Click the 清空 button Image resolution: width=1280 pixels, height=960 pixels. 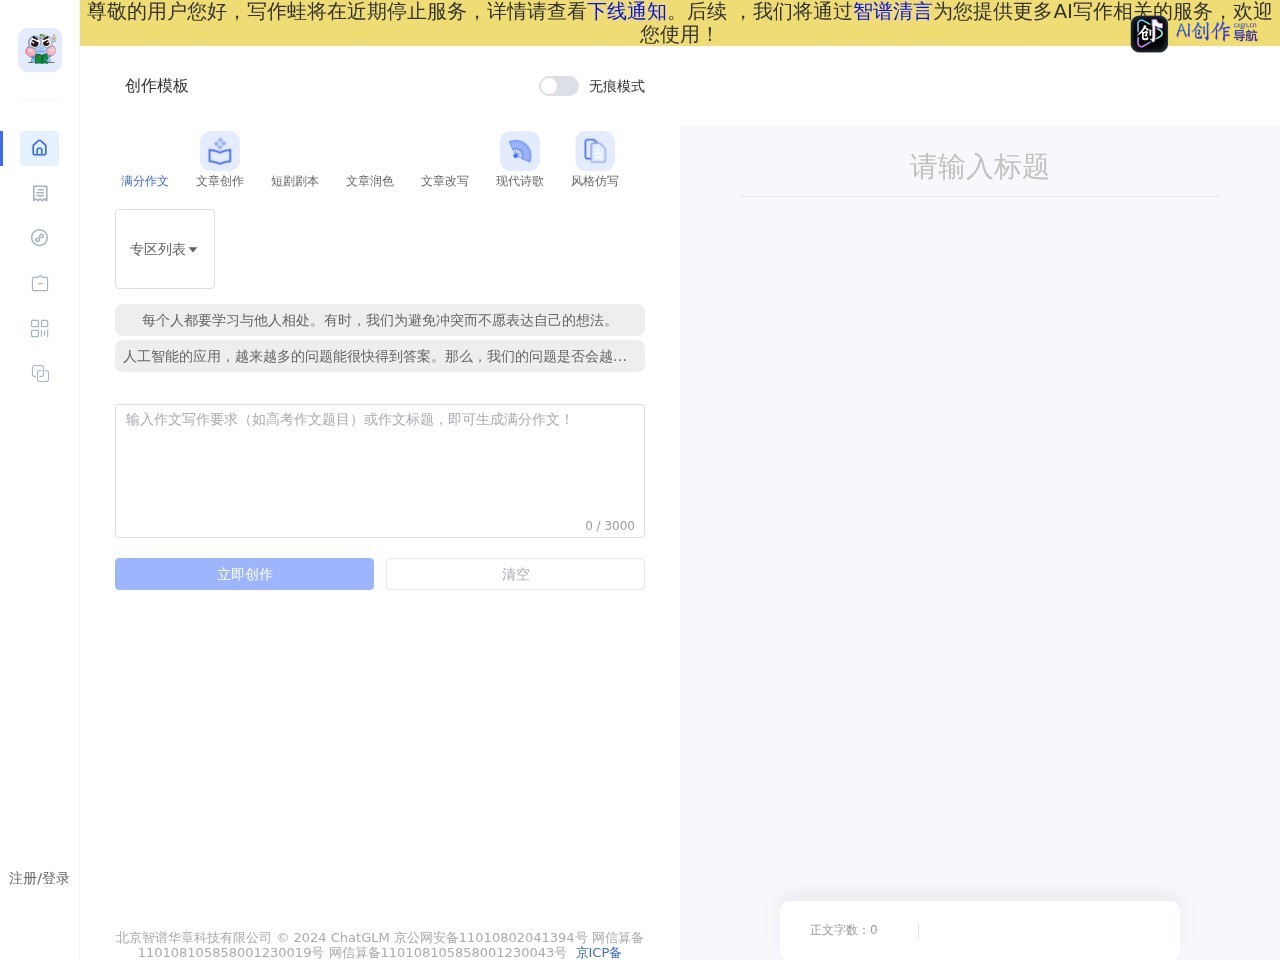click(515, 574)
